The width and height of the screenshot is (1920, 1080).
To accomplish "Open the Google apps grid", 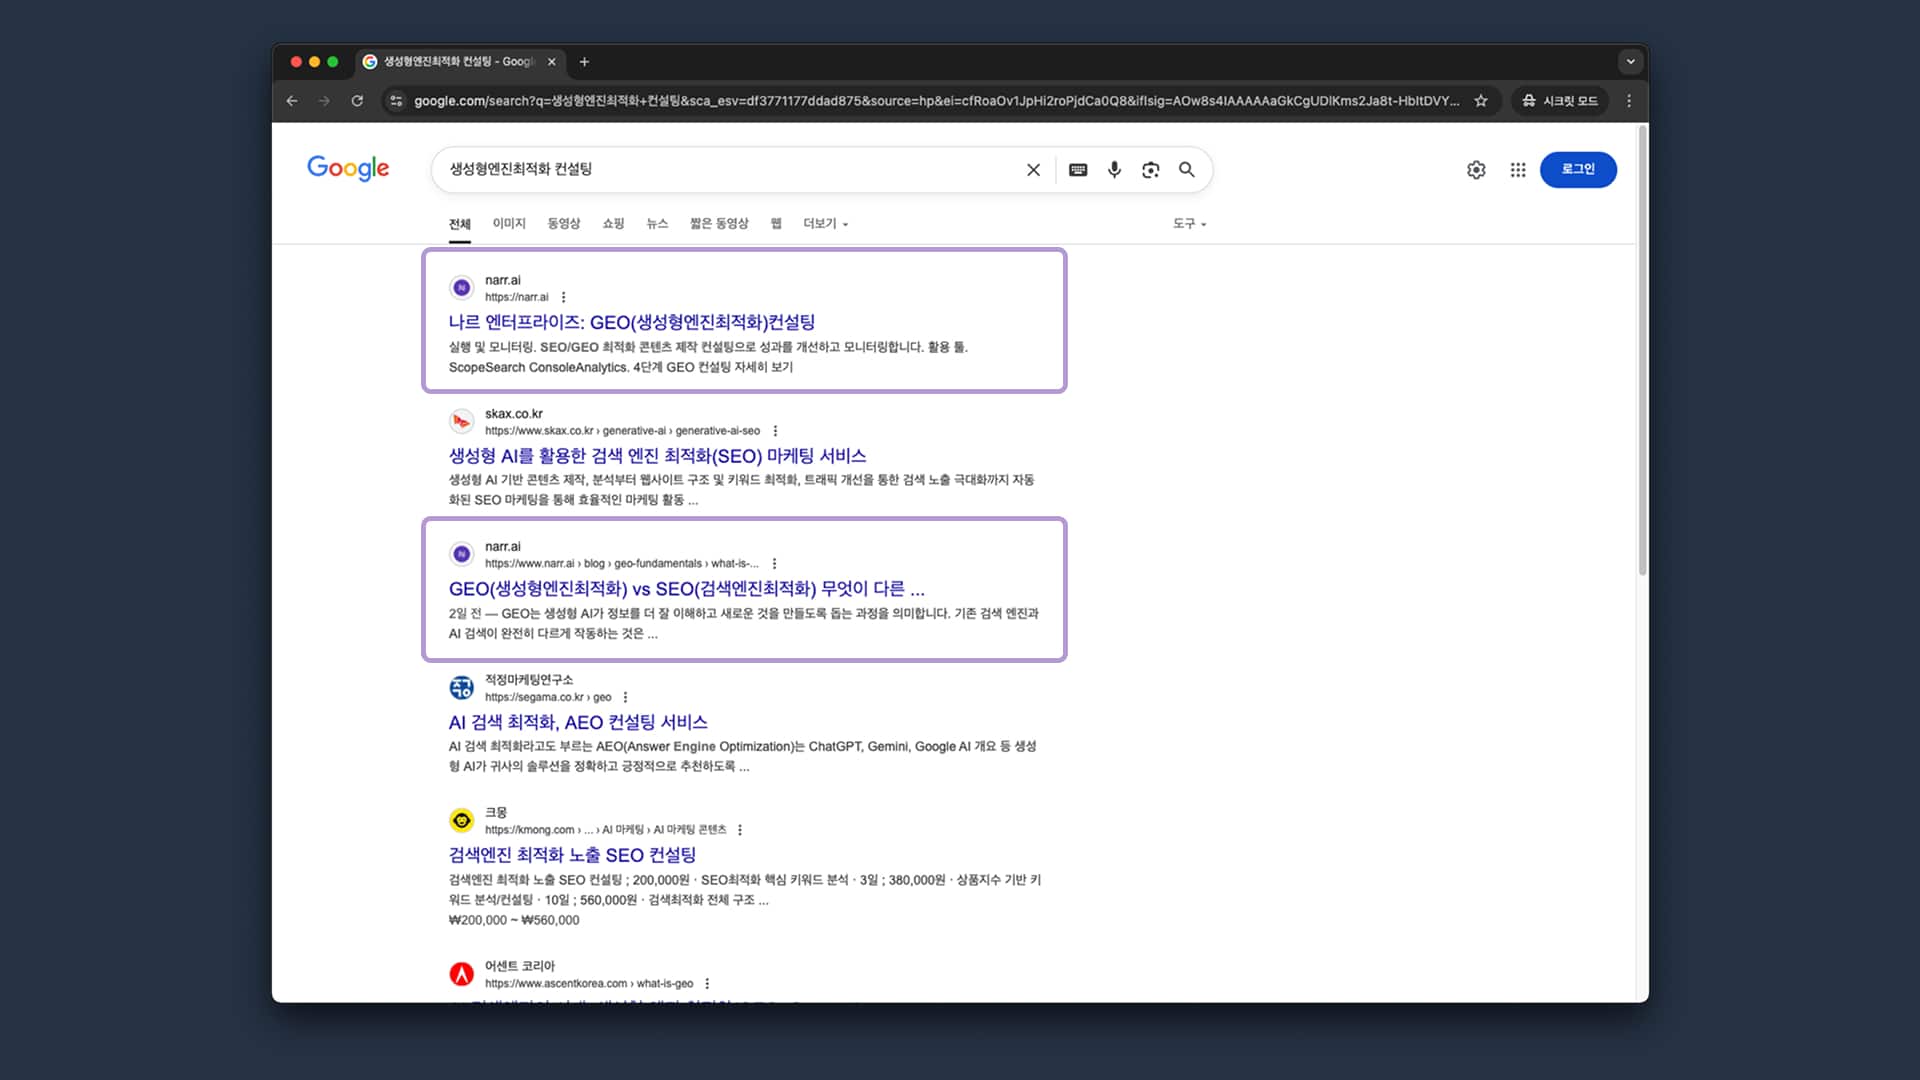I will click(x=1517, y=169).
